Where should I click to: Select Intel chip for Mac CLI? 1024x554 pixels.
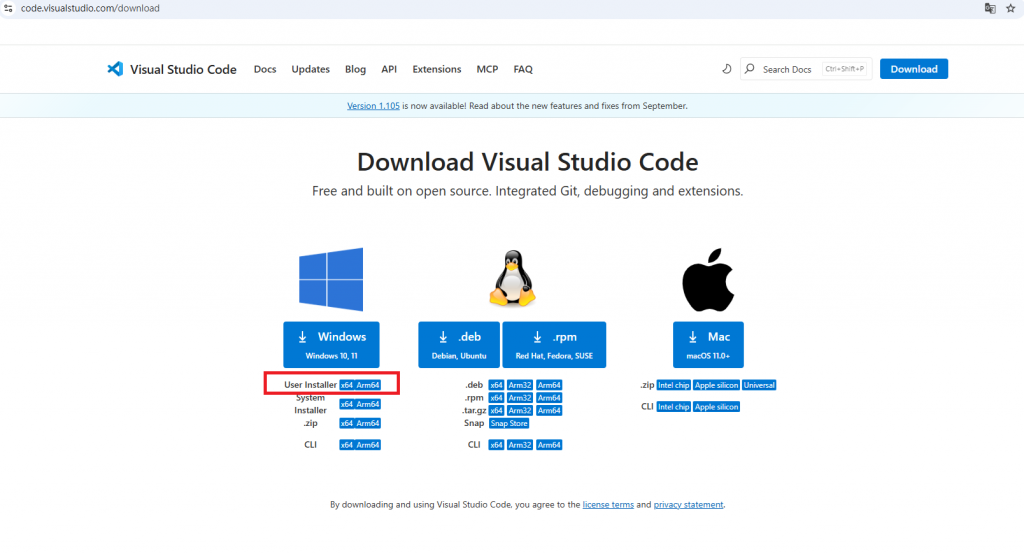click(x=673, y=406)
